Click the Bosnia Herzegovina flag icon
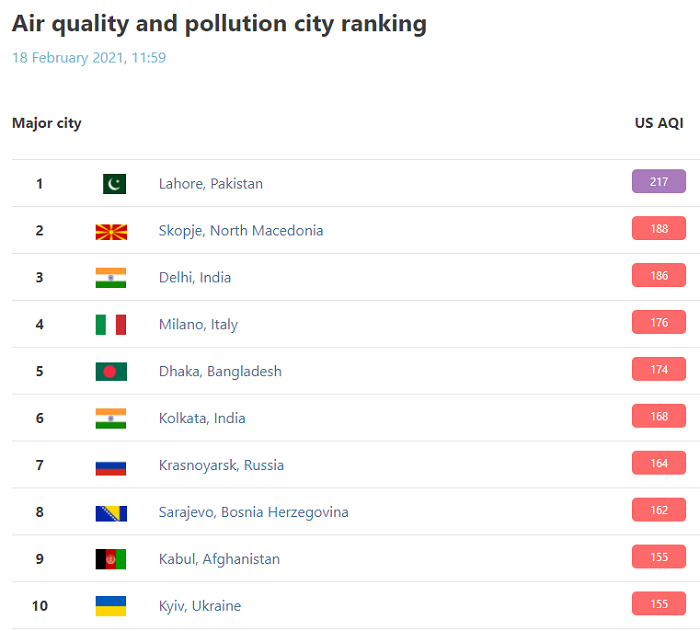 [111, 514]
